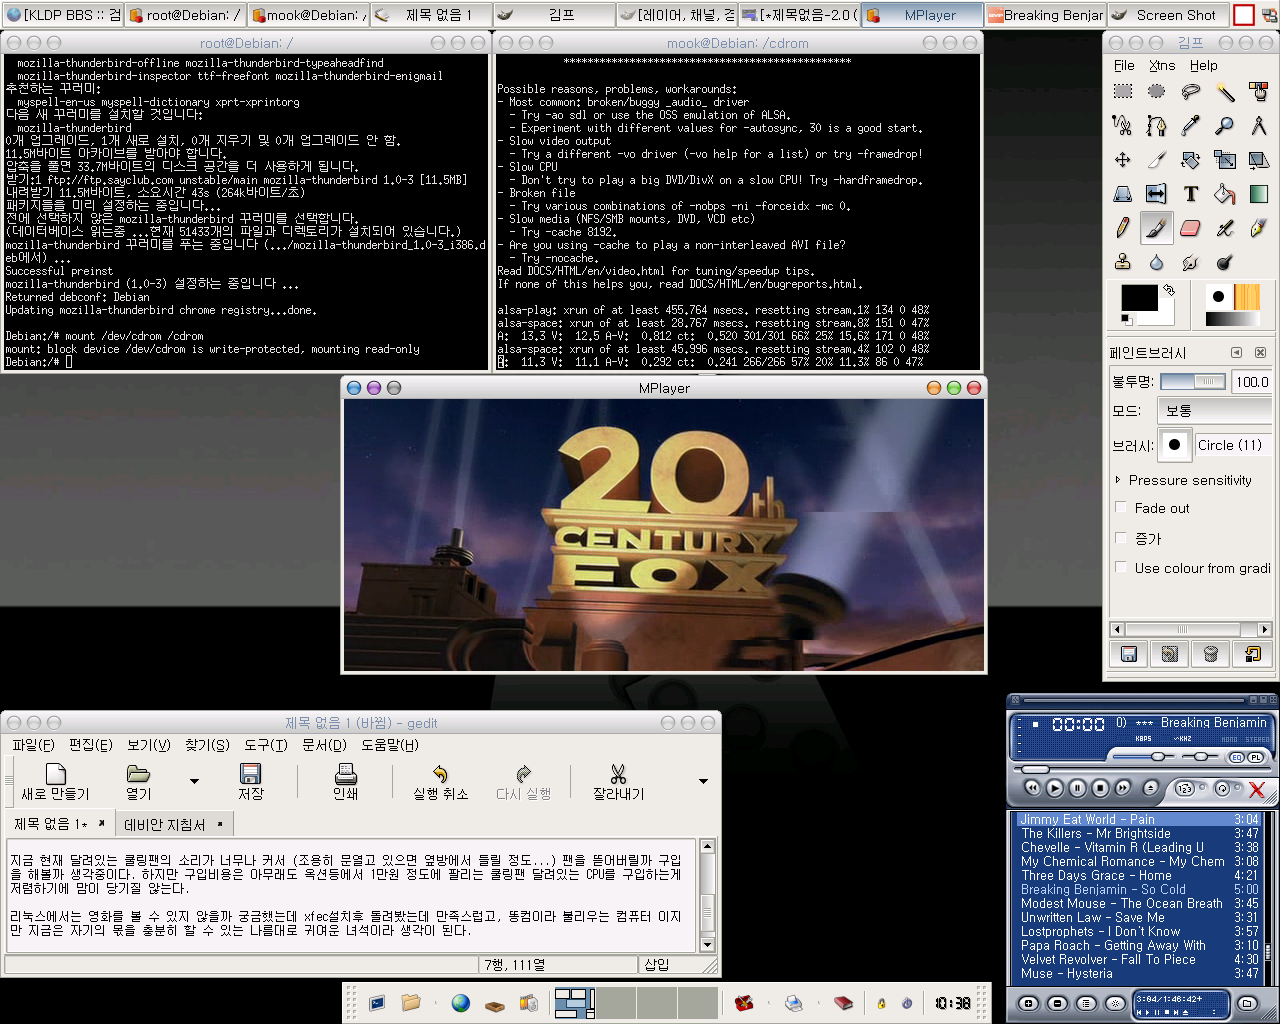
Task: Select the Fuzzy Select magic wand tool
Action: coord(1224,92)
